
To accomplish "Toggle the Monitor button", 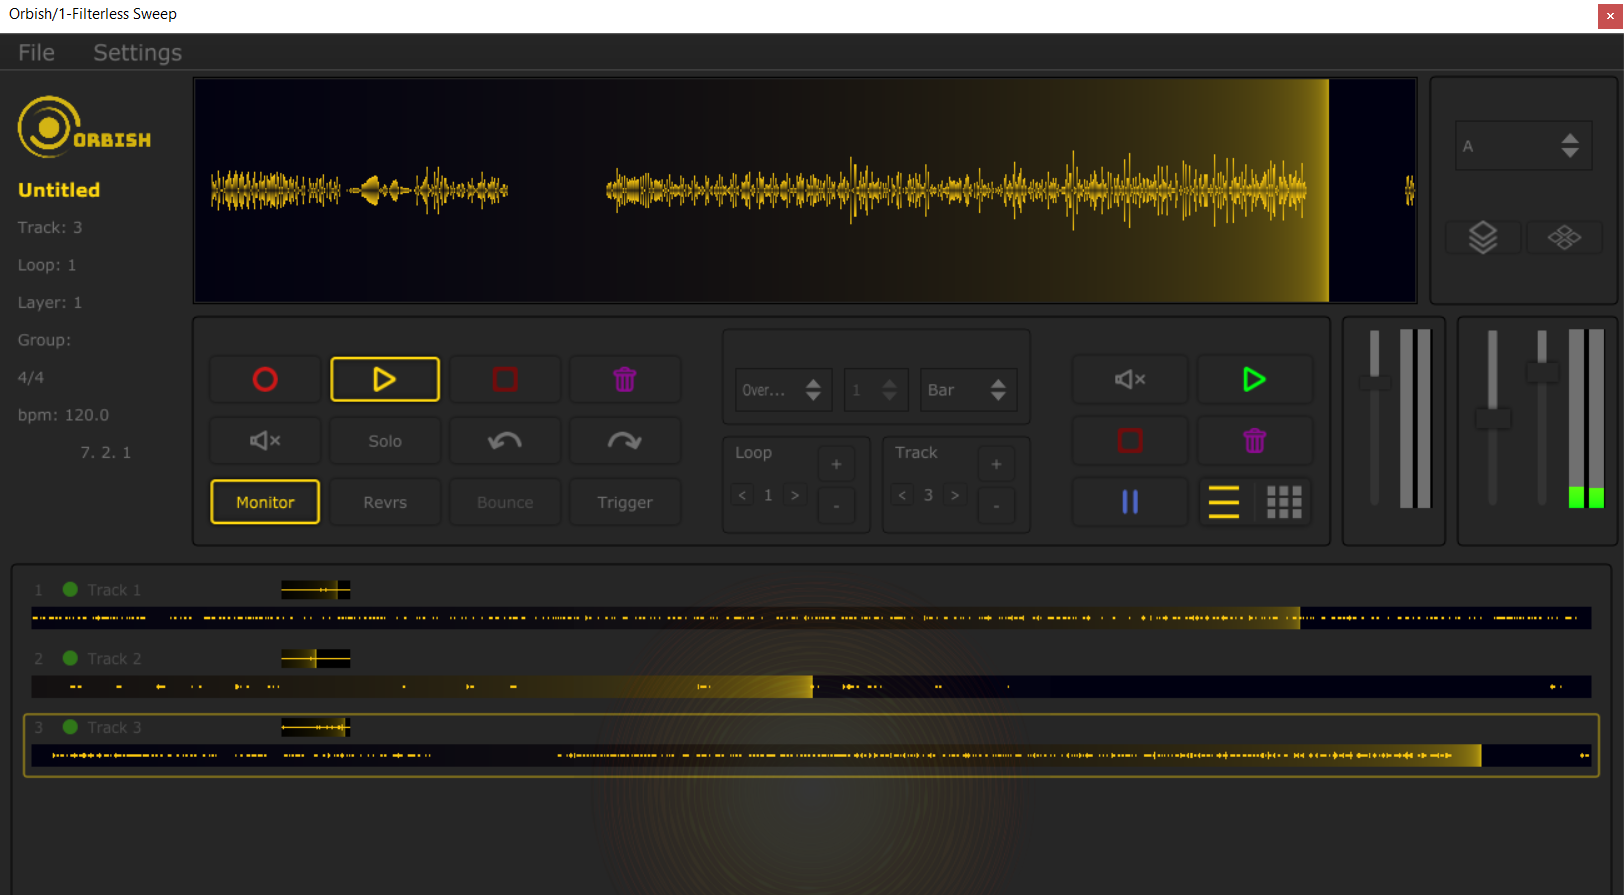I will [265, 502].
